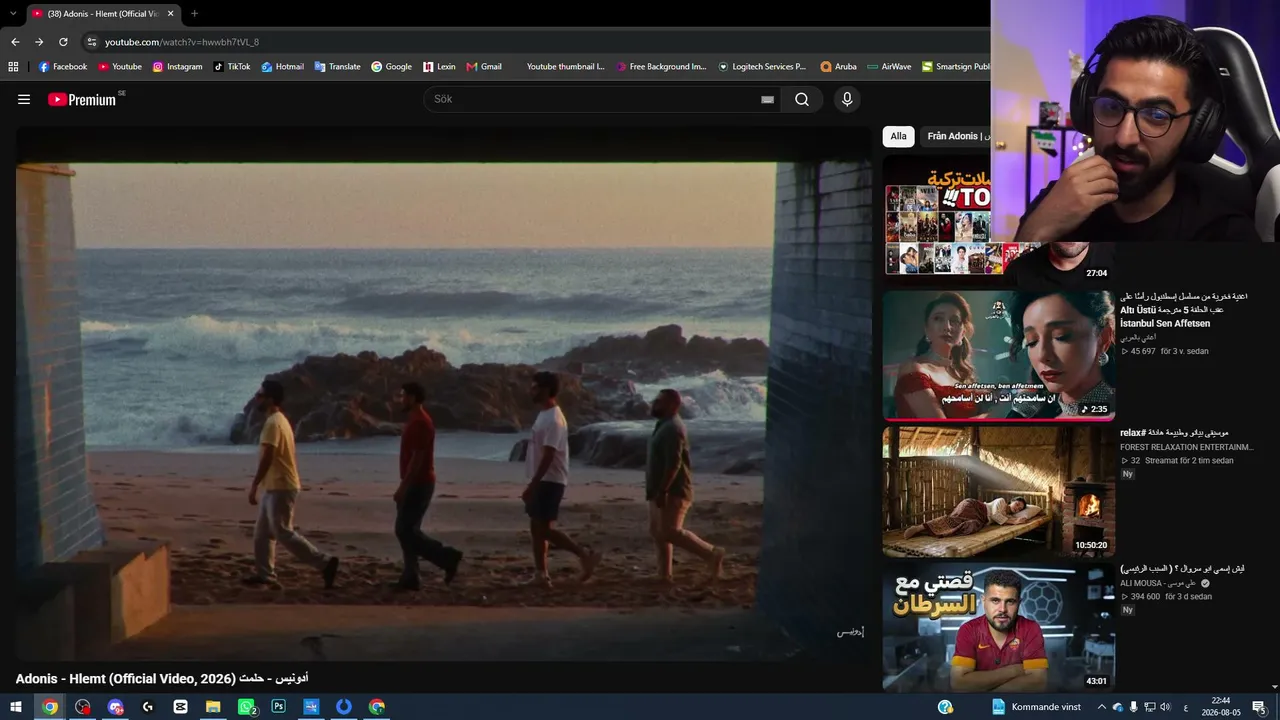This screenshot has width=1280, height=720.
Task: Open the İstanbul Sen Affetsen video thumbnail
Action: click(998, 356)
